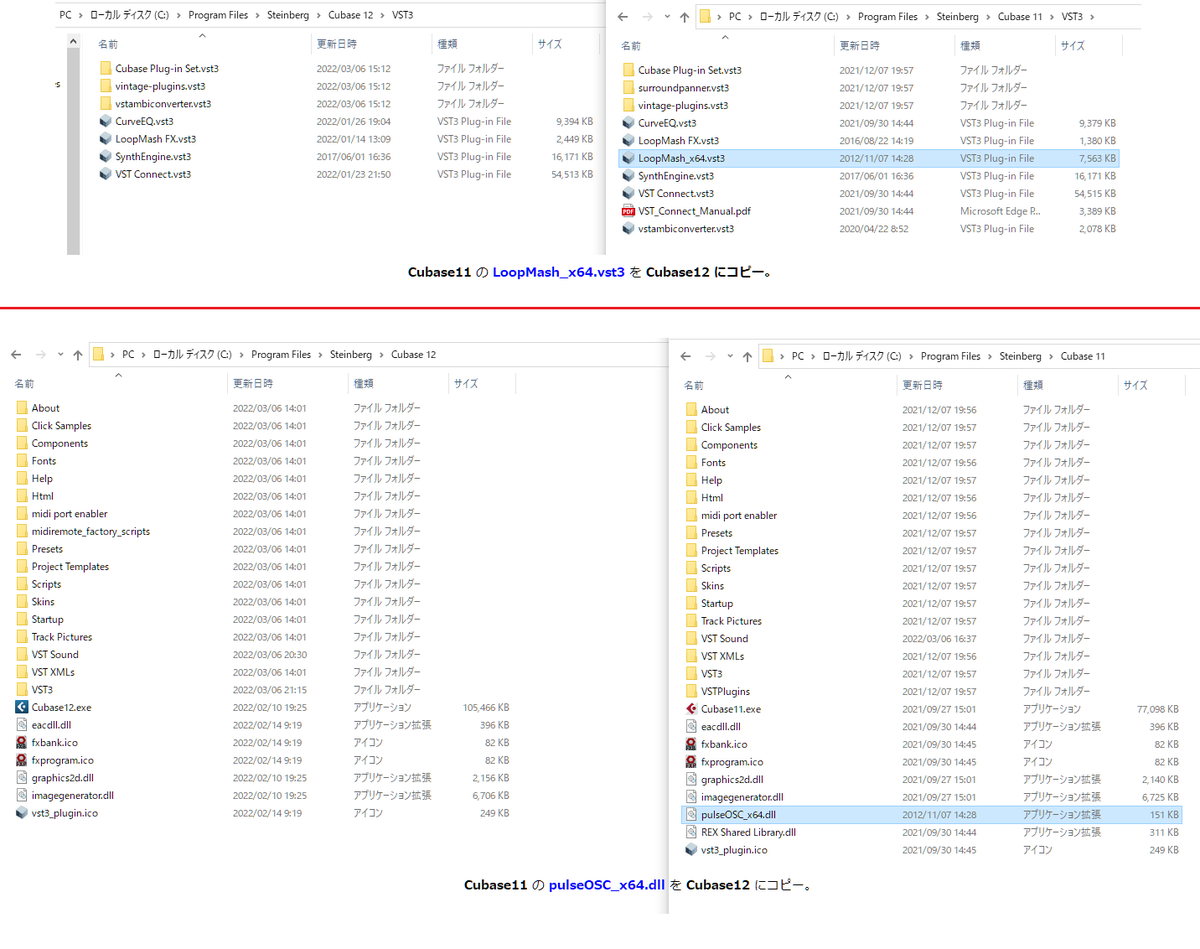Open recent locations chevron in Cubase 11 VST3 window
This screenshot has height=949, width=1200.
[x=668, y=18]
